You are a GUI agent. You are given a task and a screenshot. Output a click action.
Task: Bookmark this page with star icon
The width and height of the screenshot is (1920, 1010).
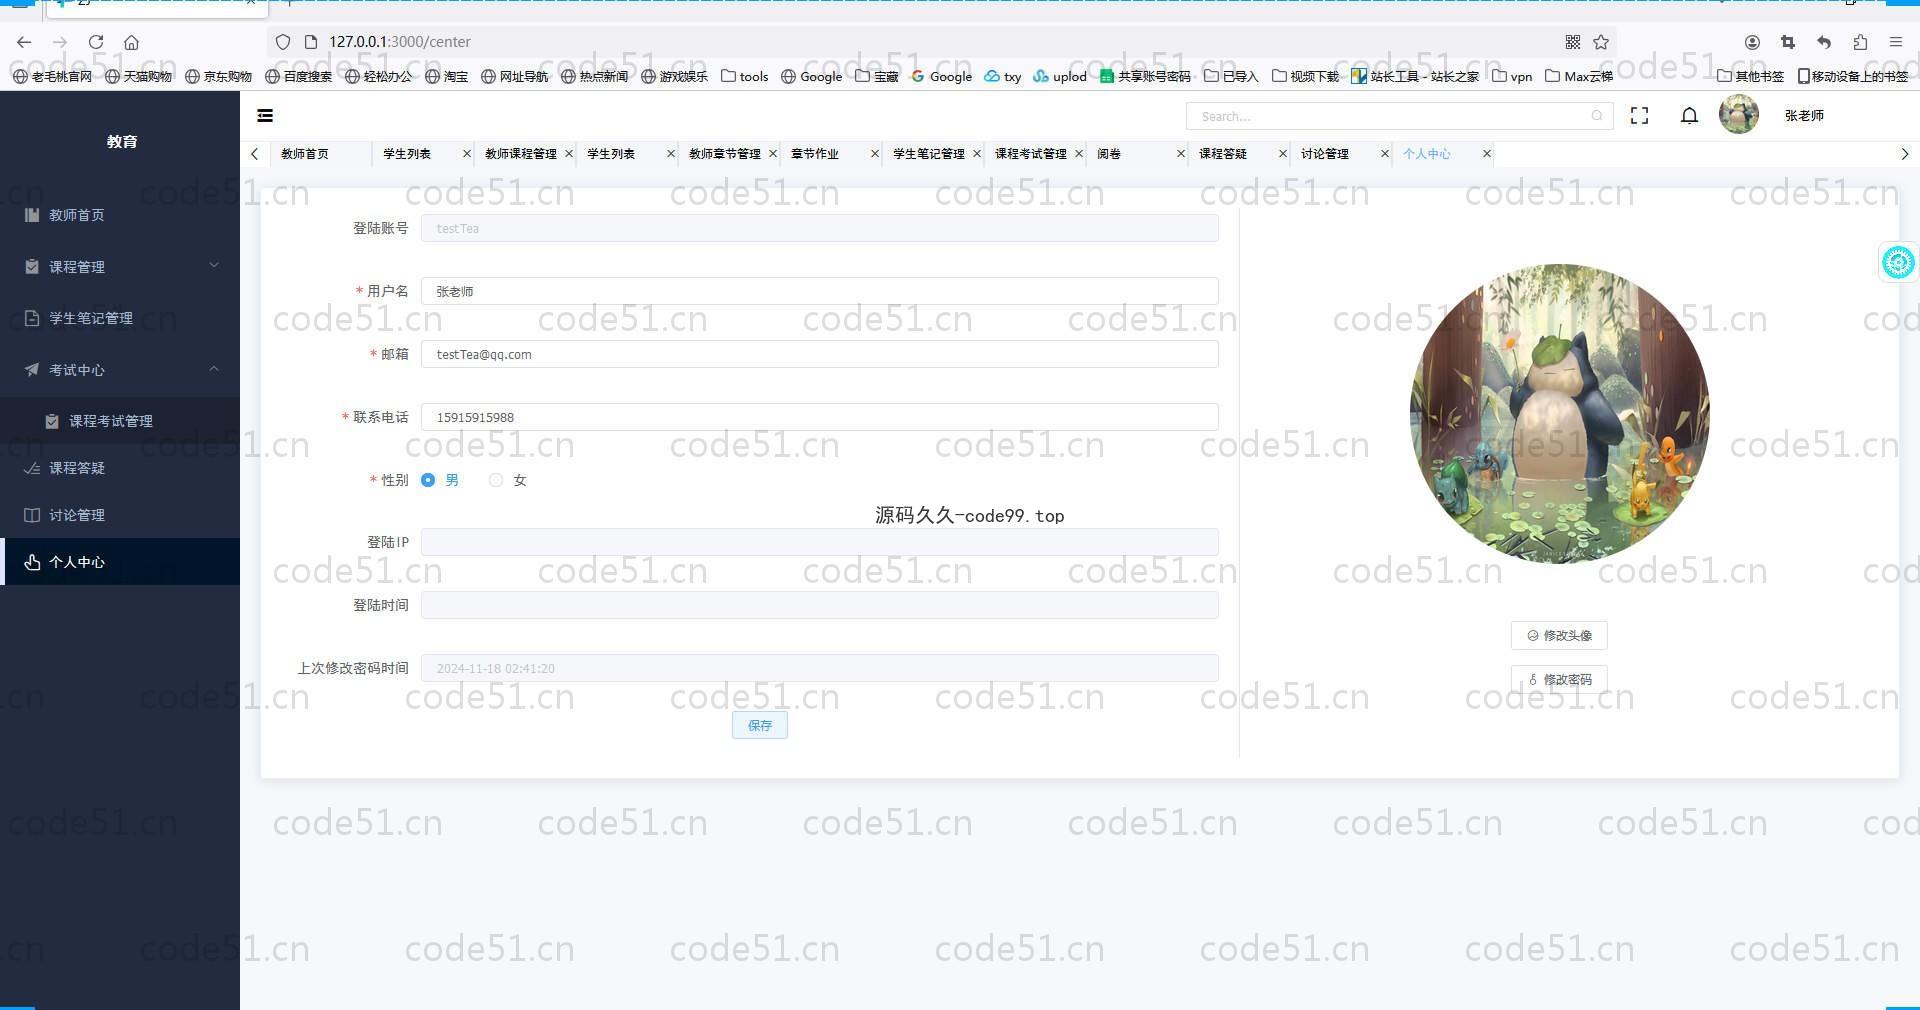coord(1601,42)
